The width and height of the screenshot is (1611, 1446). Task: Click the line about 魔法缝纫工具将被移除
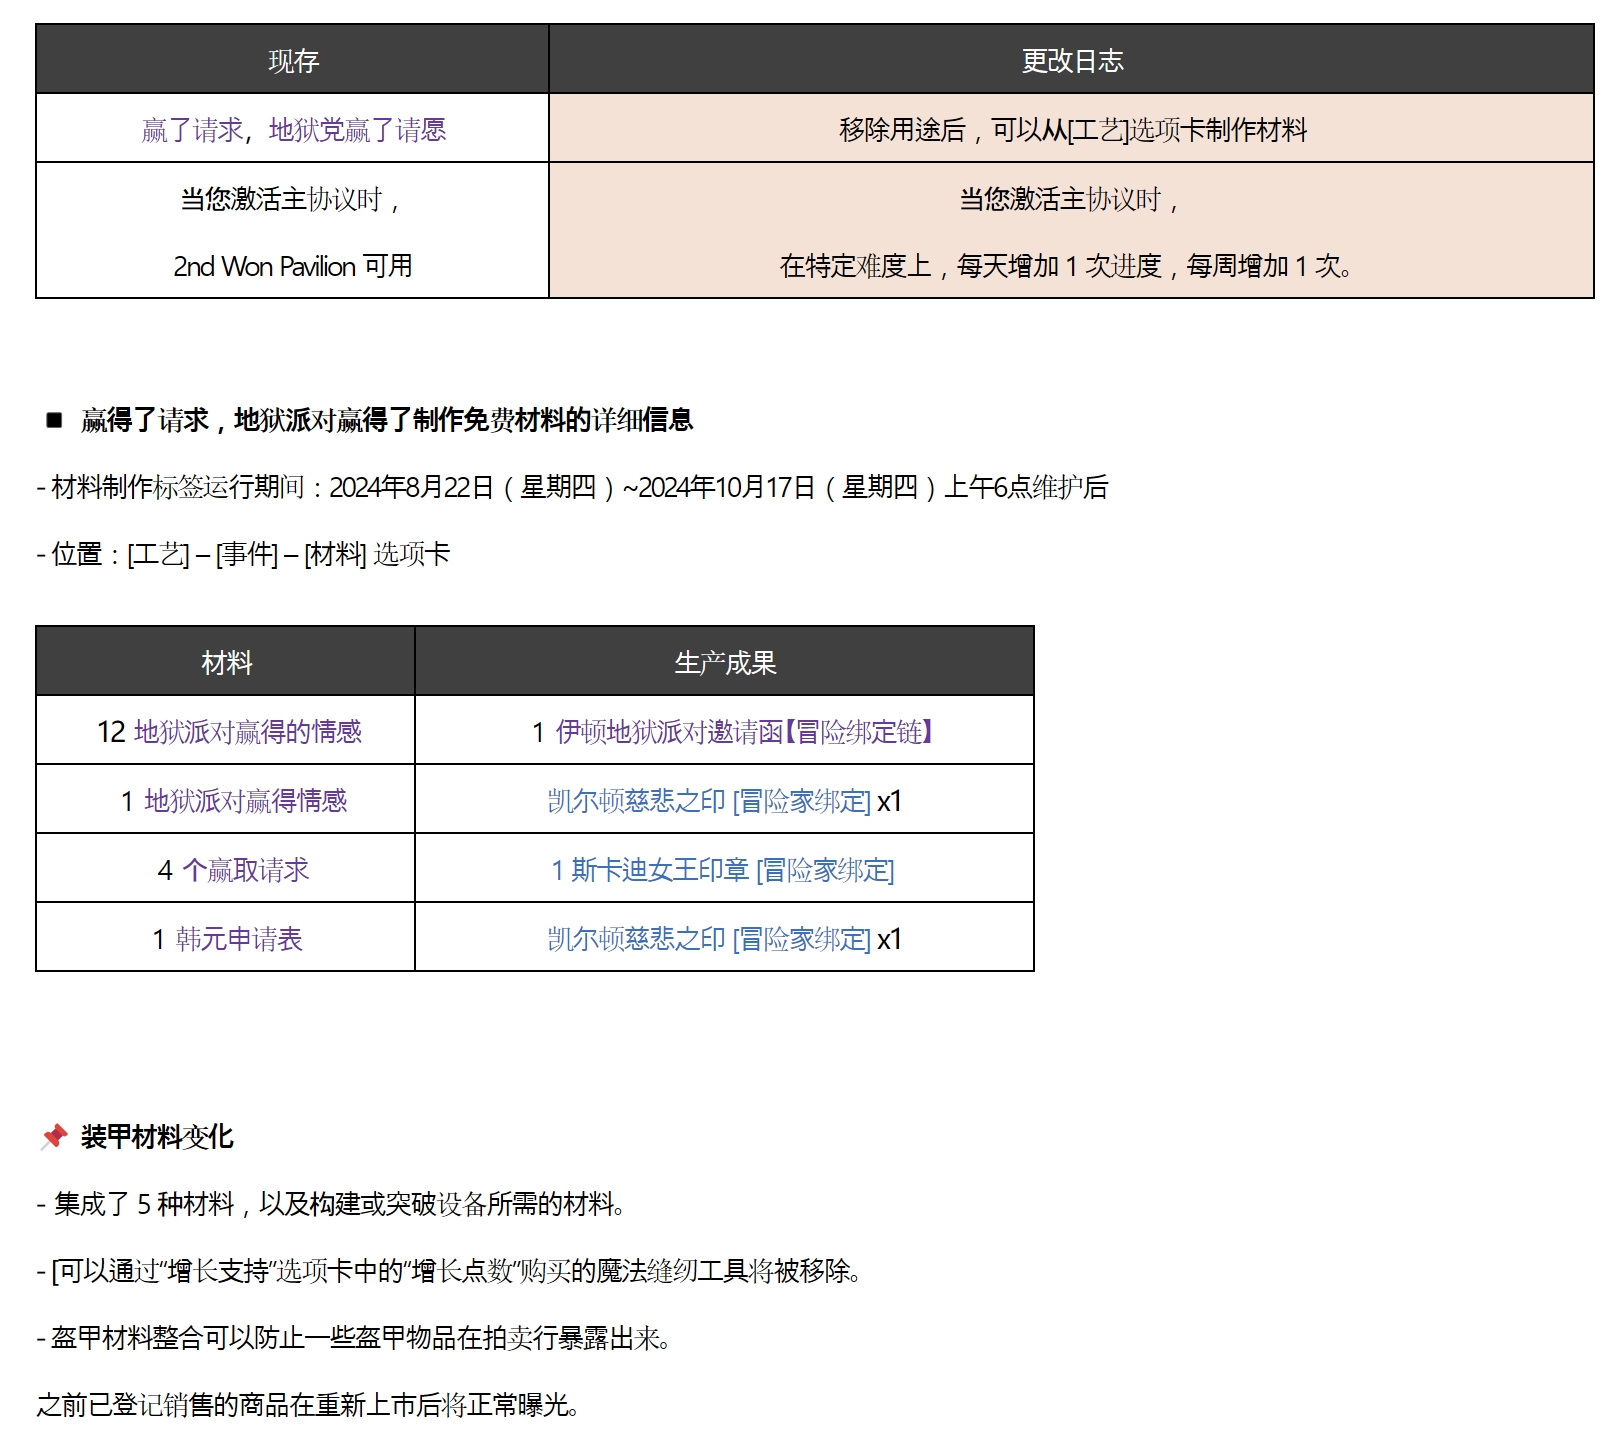pos(449,1271)
